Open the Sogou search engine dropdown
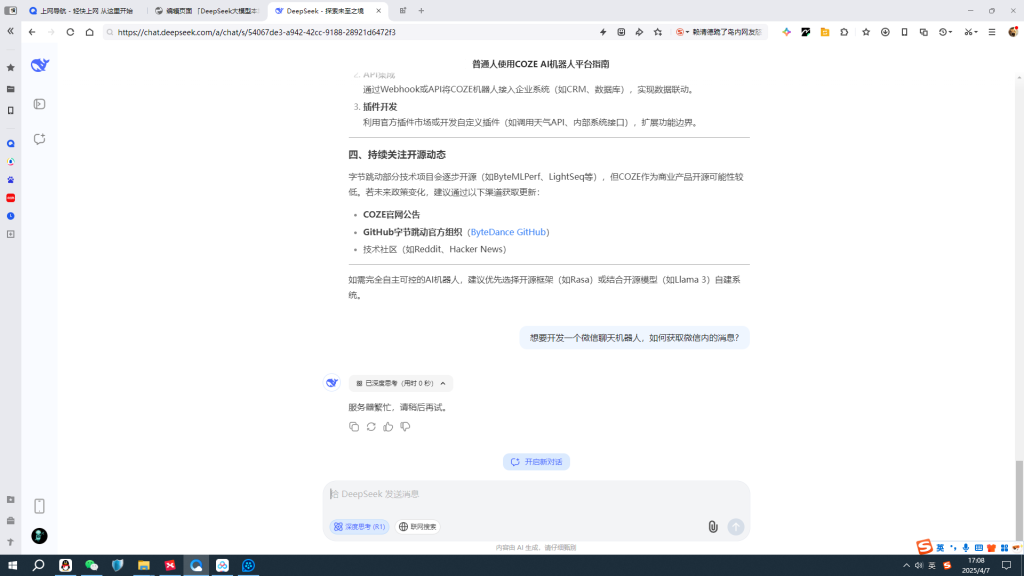Viewport: 1024px width, 576px height. (682, 32)
